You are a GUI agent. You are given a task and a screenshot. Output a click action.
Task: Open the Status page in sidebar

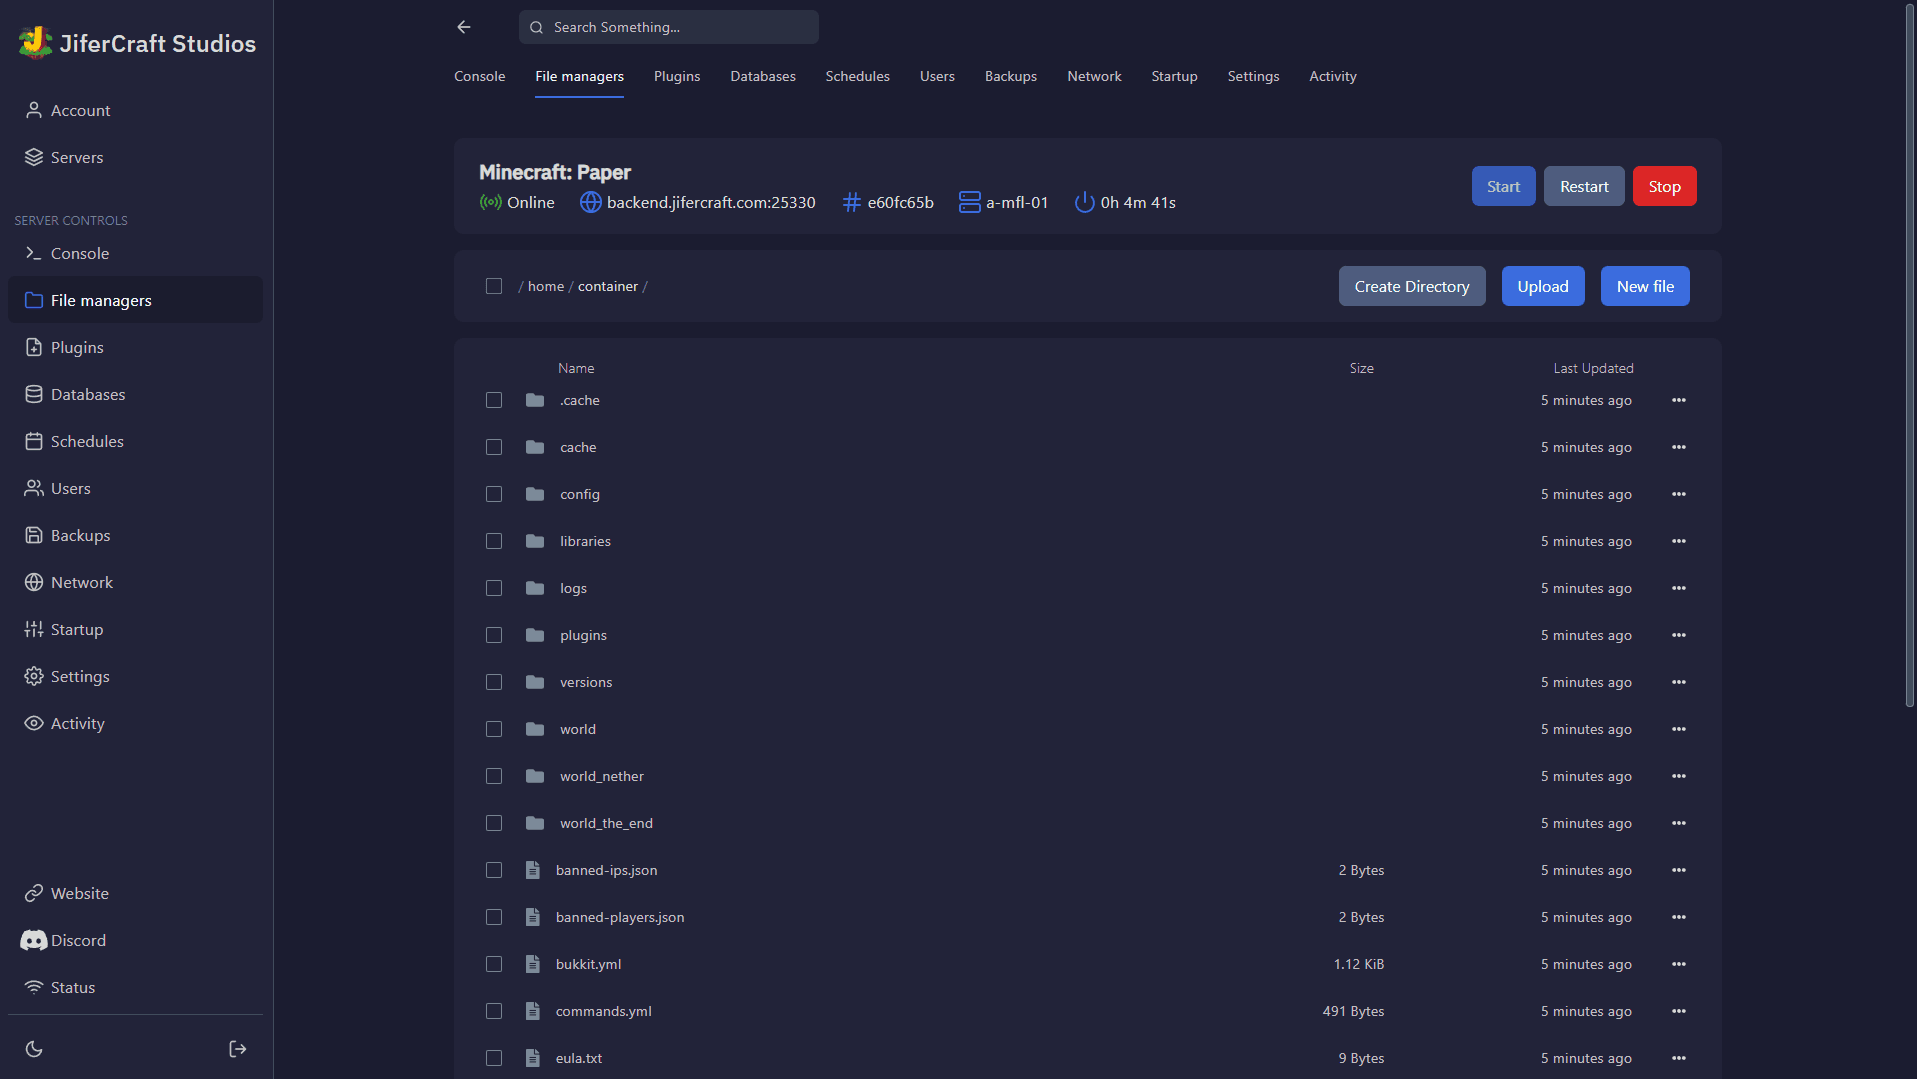pos(72,987)
